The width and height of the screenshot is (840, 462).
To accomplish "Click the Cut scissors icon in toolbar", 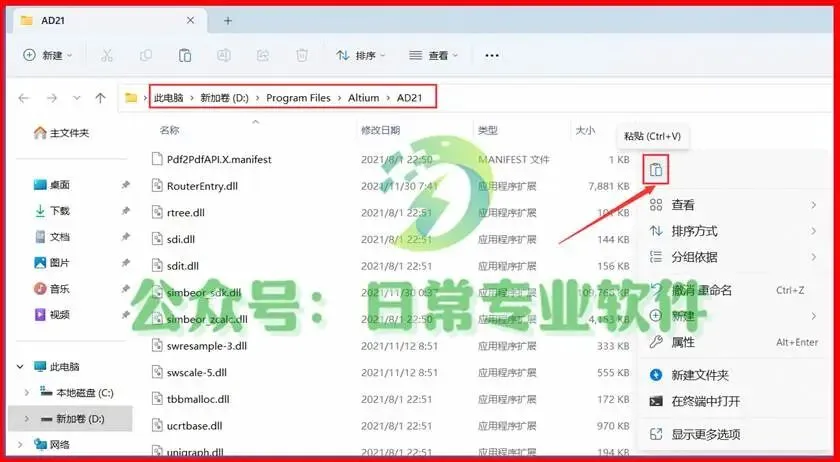I will tap(107, 55).
